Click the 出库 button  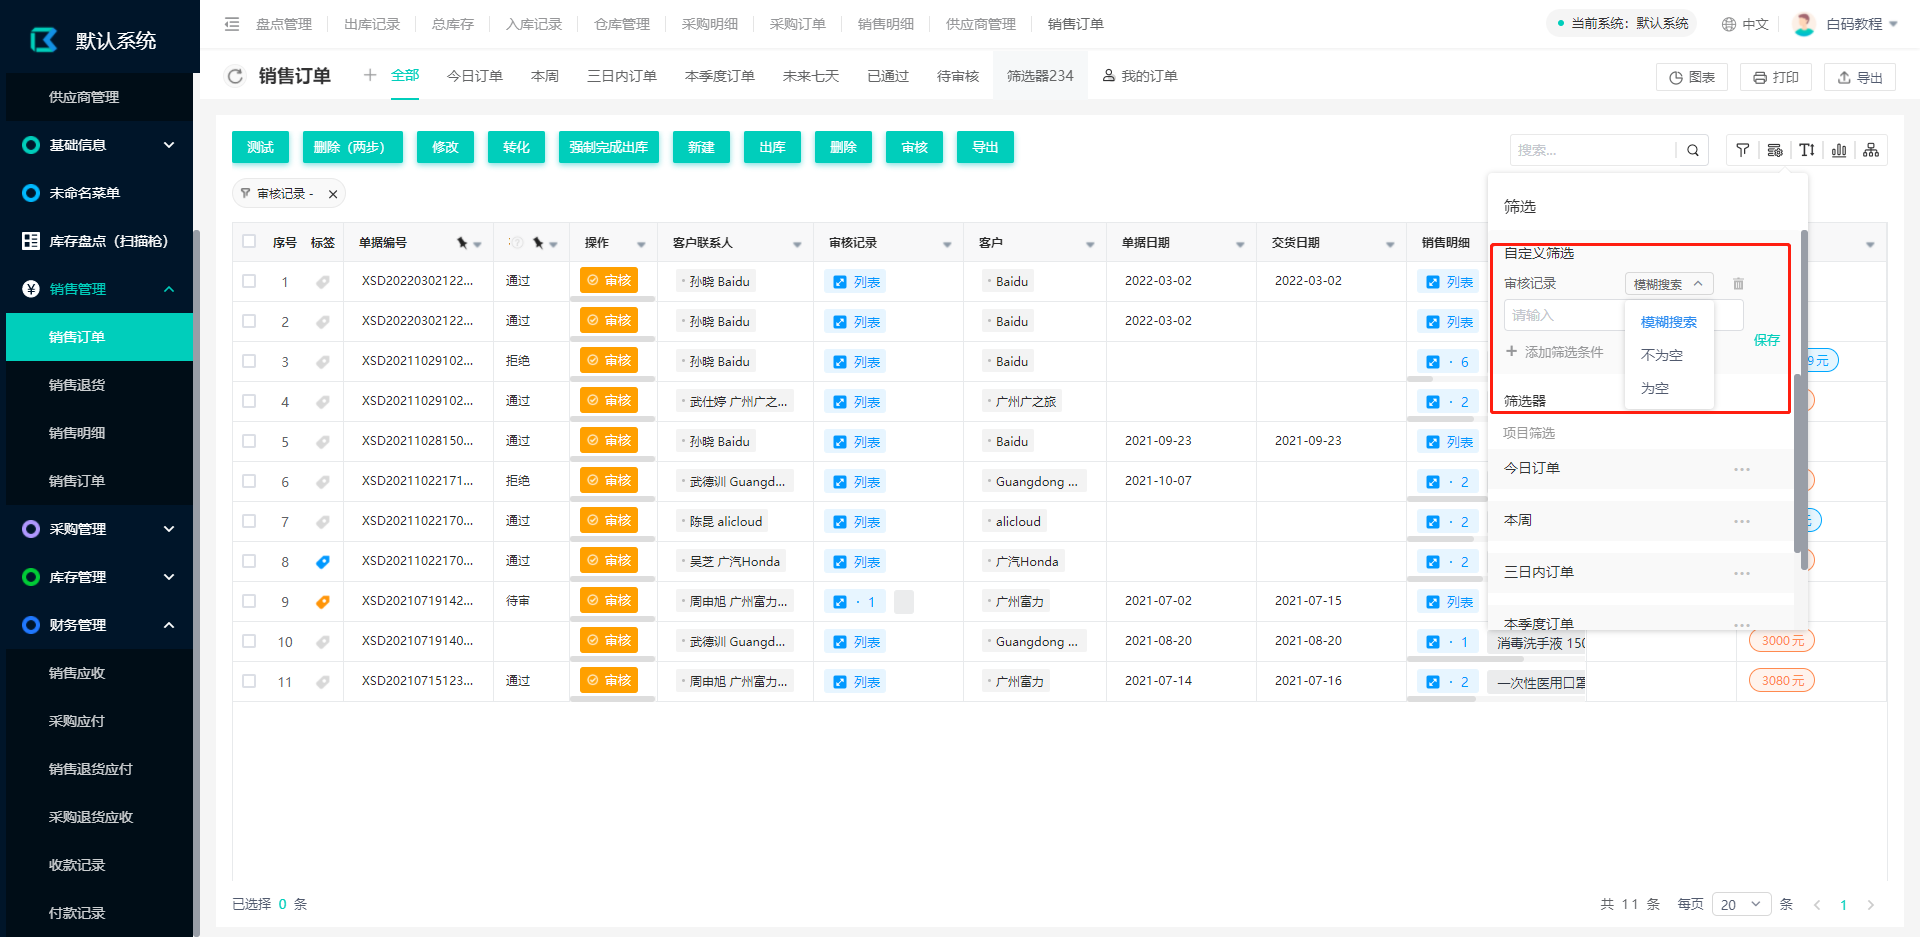772,147
